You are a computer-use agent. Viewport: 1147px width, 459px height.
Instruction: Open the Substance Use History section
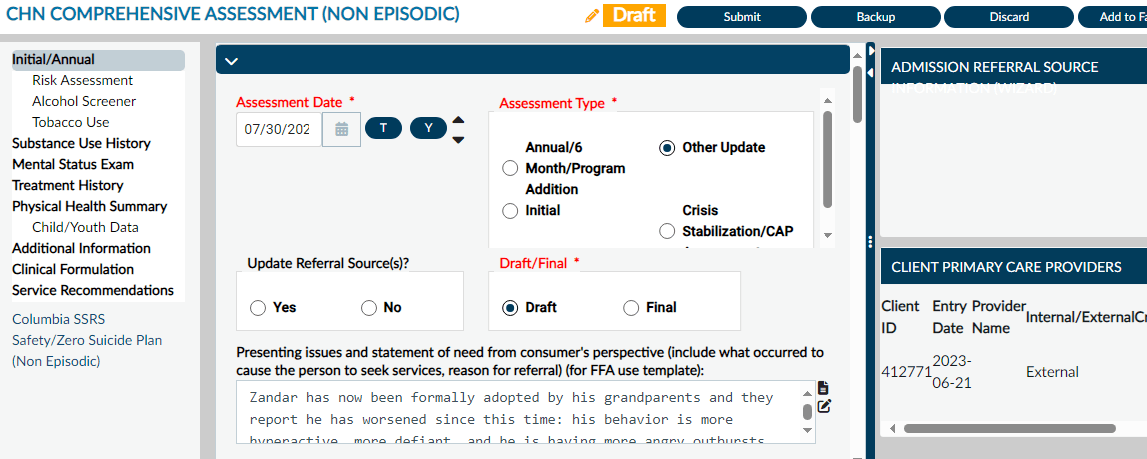point(81,143)
